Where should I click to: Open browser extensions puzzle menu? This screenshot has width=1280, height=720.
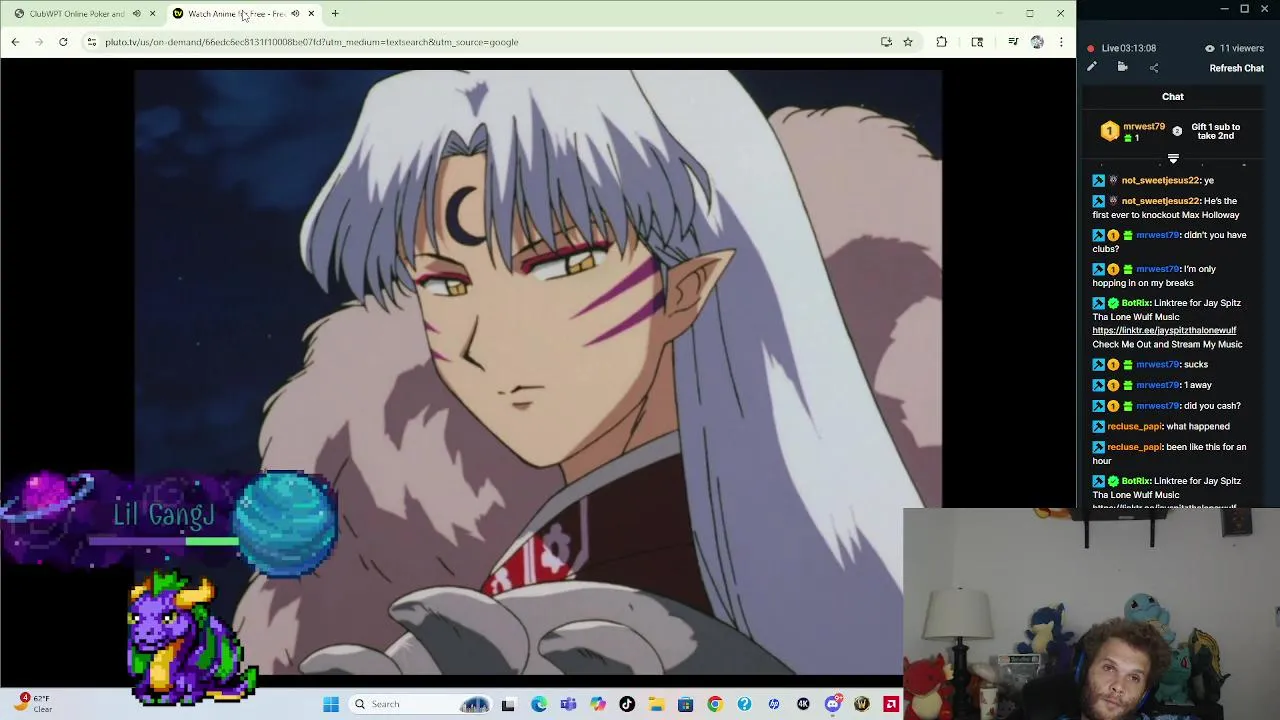[x=941, y=42]
